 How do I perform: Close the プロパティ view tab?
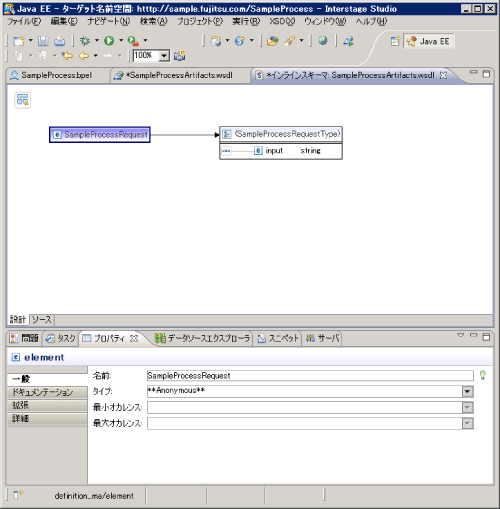coord(134,338)
